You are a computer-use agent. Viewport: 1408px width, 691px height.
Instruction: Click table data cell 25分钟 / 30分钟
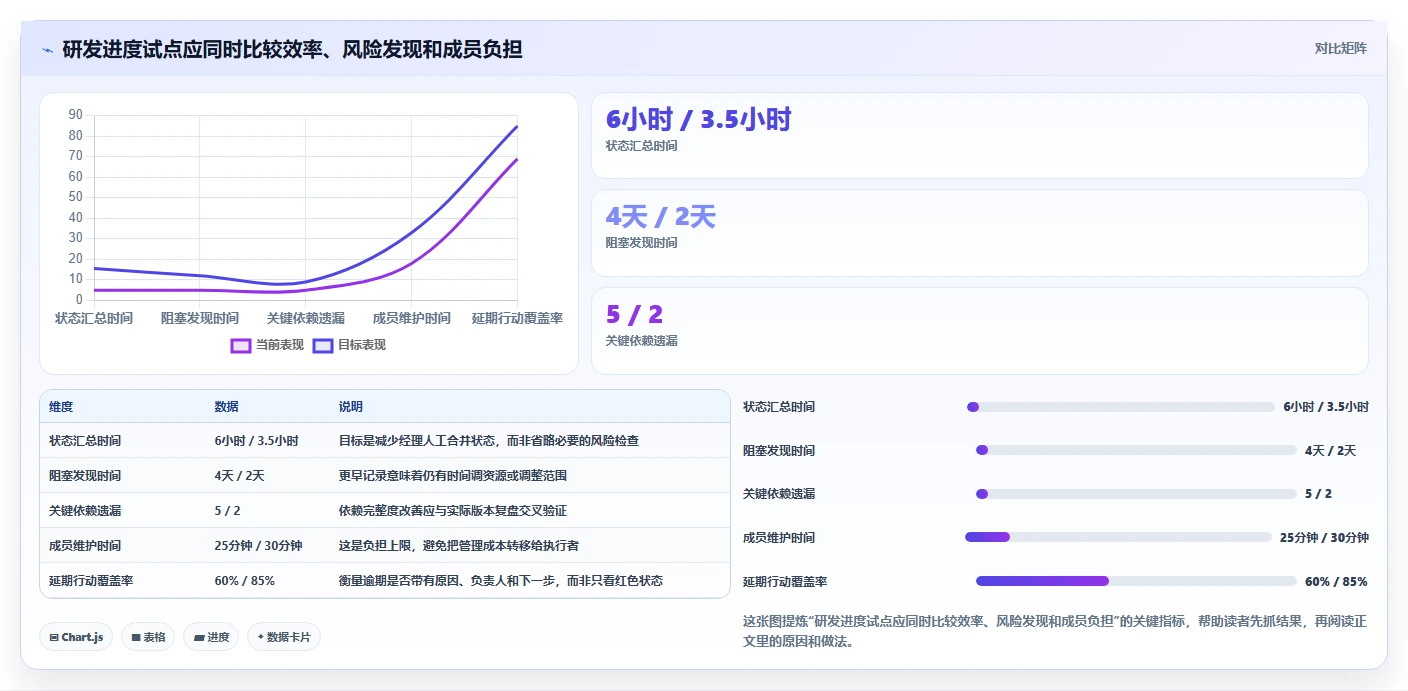point(258,546)
